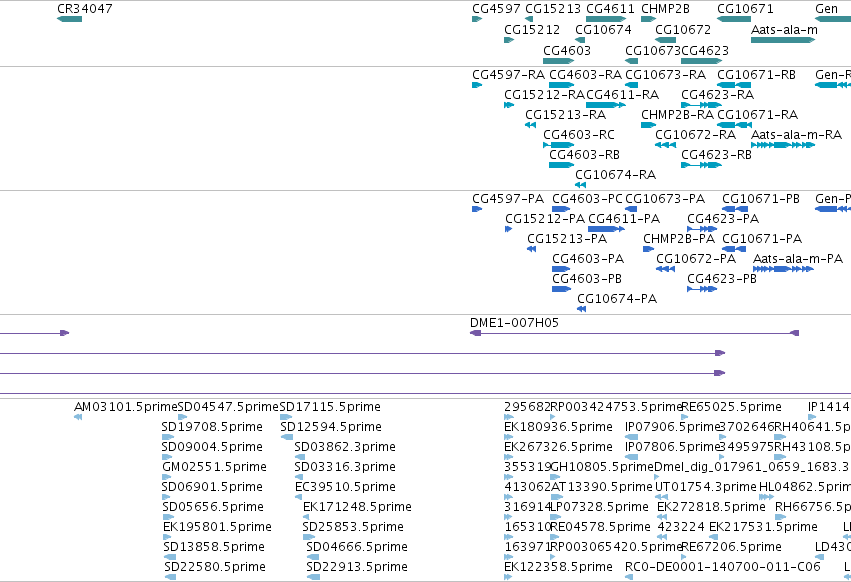Select protein CHMP2B-PA
The image size is (851, 582).
649,249
